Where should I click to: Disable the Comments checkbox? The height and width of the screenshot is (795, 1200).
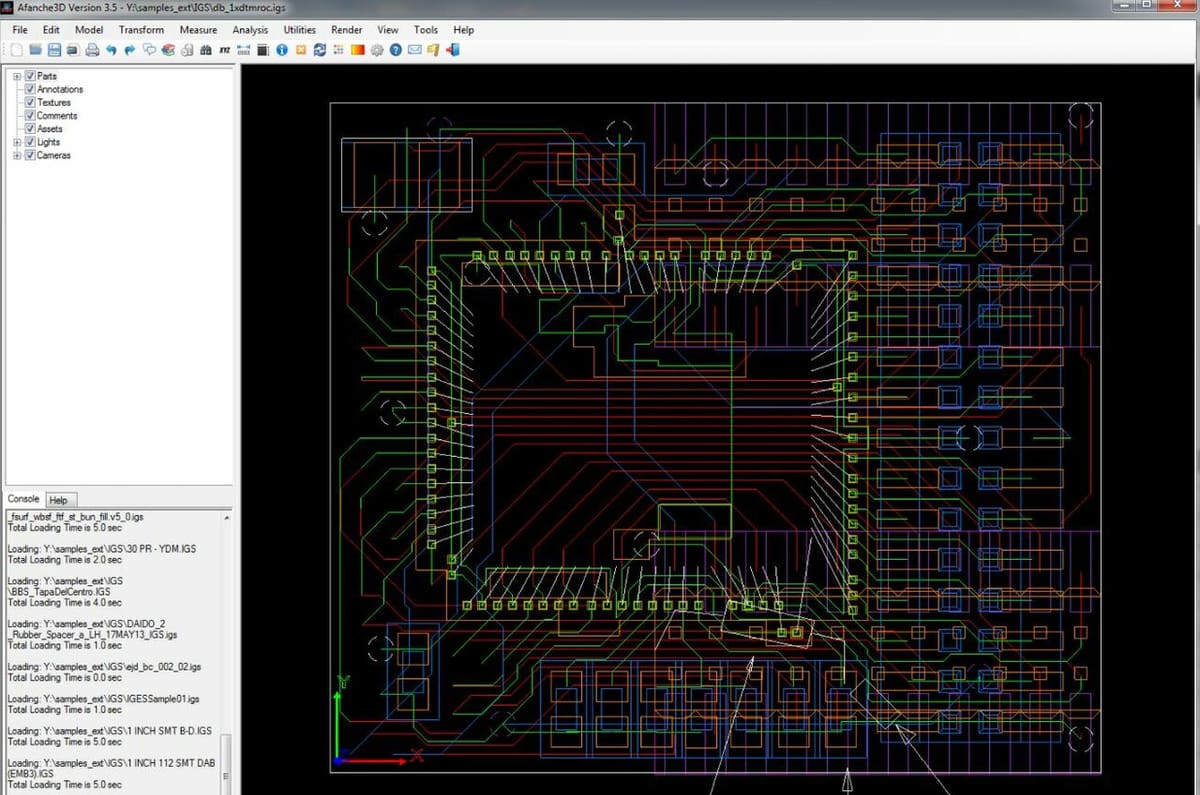(30, 116)
